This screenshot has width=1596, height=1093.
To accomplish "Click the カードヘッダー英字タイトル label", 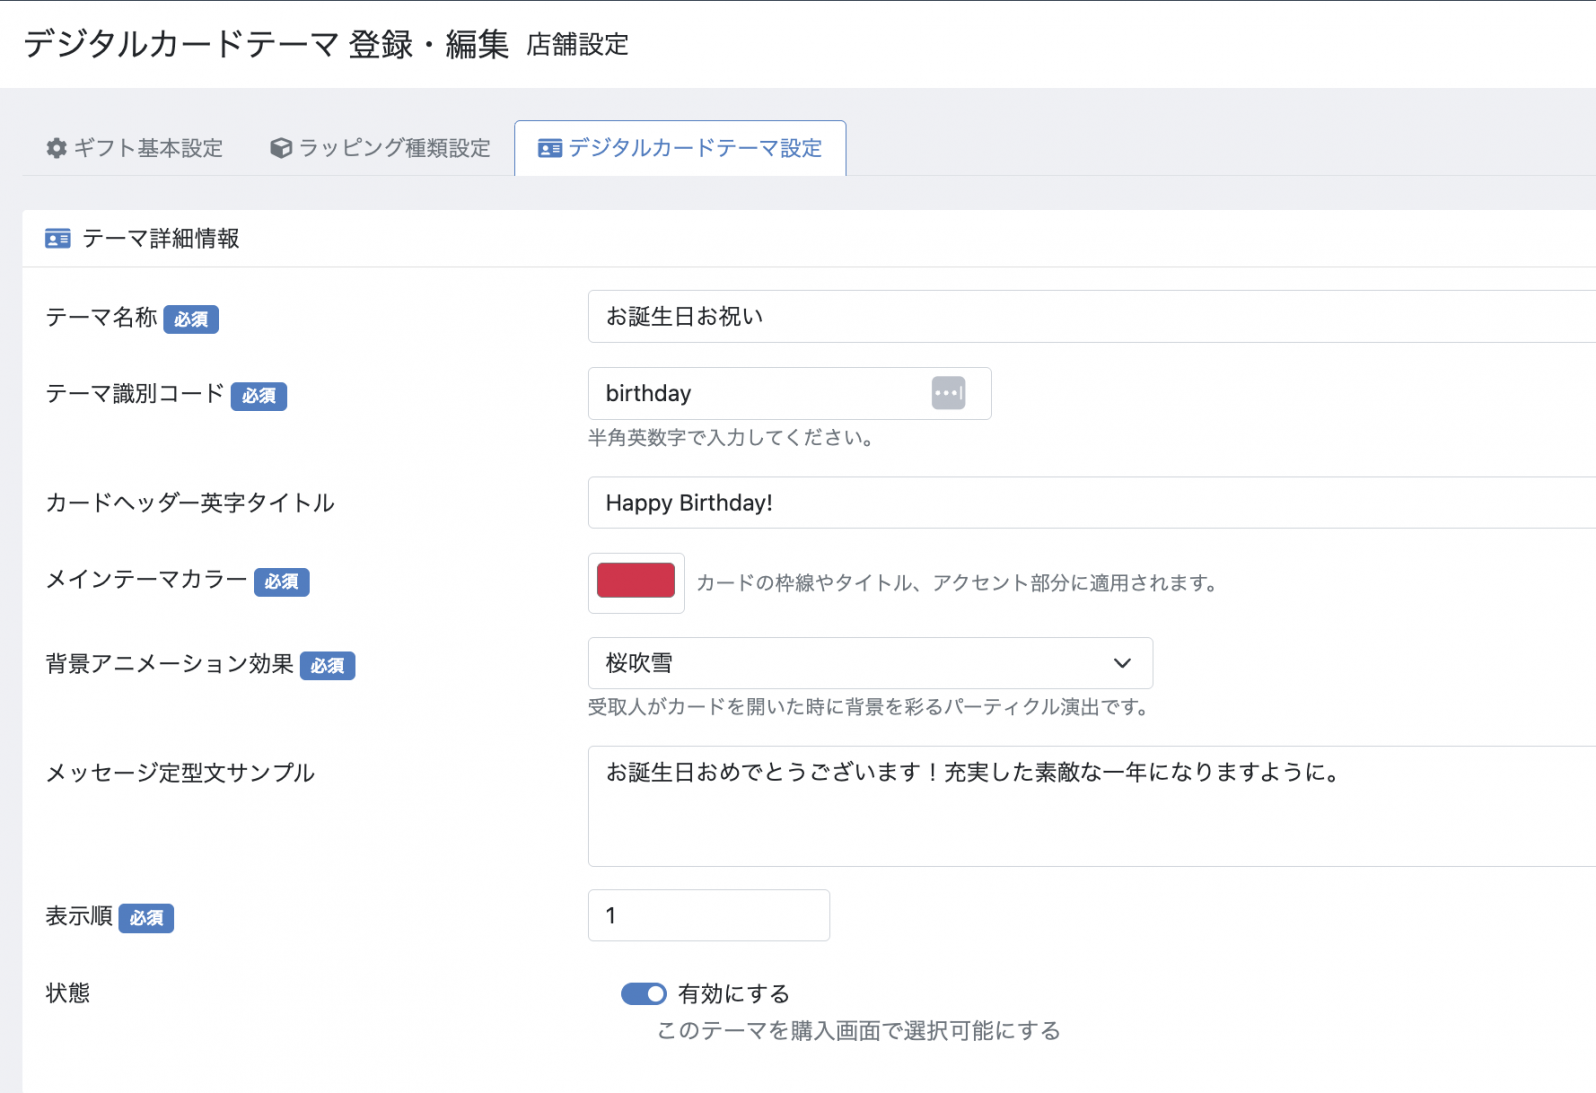I will (x=190, y=502).
